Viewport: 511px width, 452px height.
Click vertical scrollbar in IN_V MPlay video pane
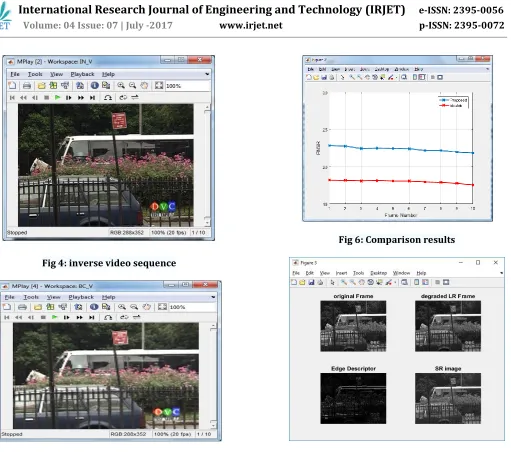[207, 165]
